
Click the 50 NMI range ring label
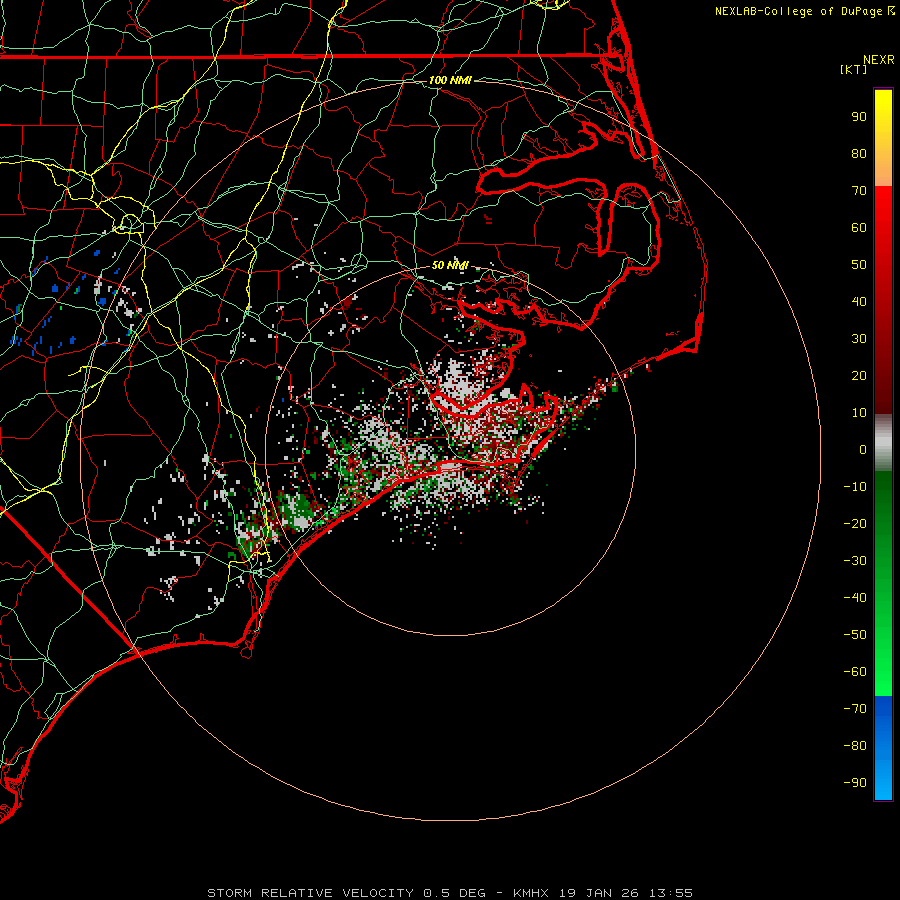click(450, 265)
